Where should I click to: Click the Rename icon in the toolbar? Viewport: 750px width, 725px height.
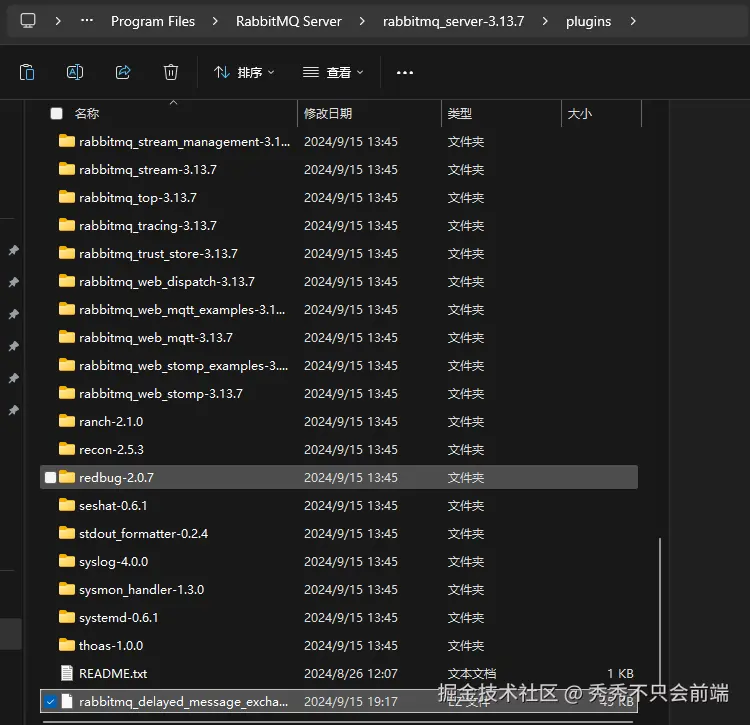[75, 73]
